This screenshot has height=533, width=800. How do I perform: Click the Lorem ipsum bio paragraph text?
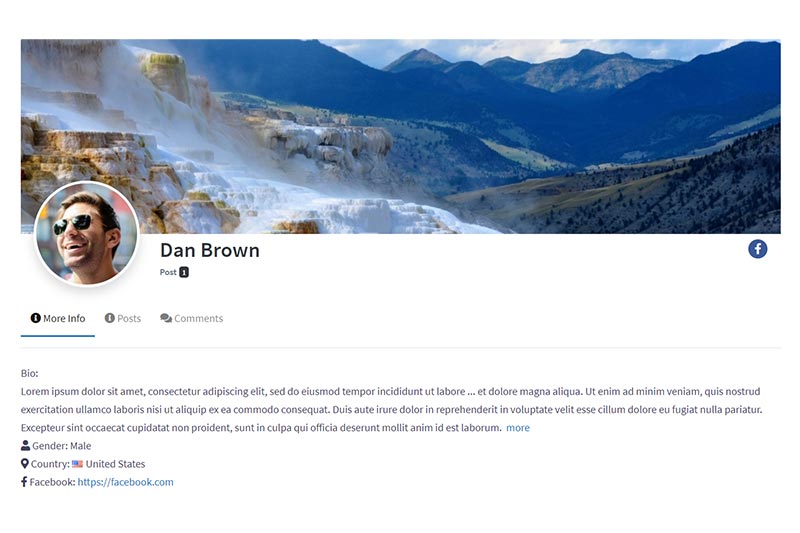[x=391, y=410]
